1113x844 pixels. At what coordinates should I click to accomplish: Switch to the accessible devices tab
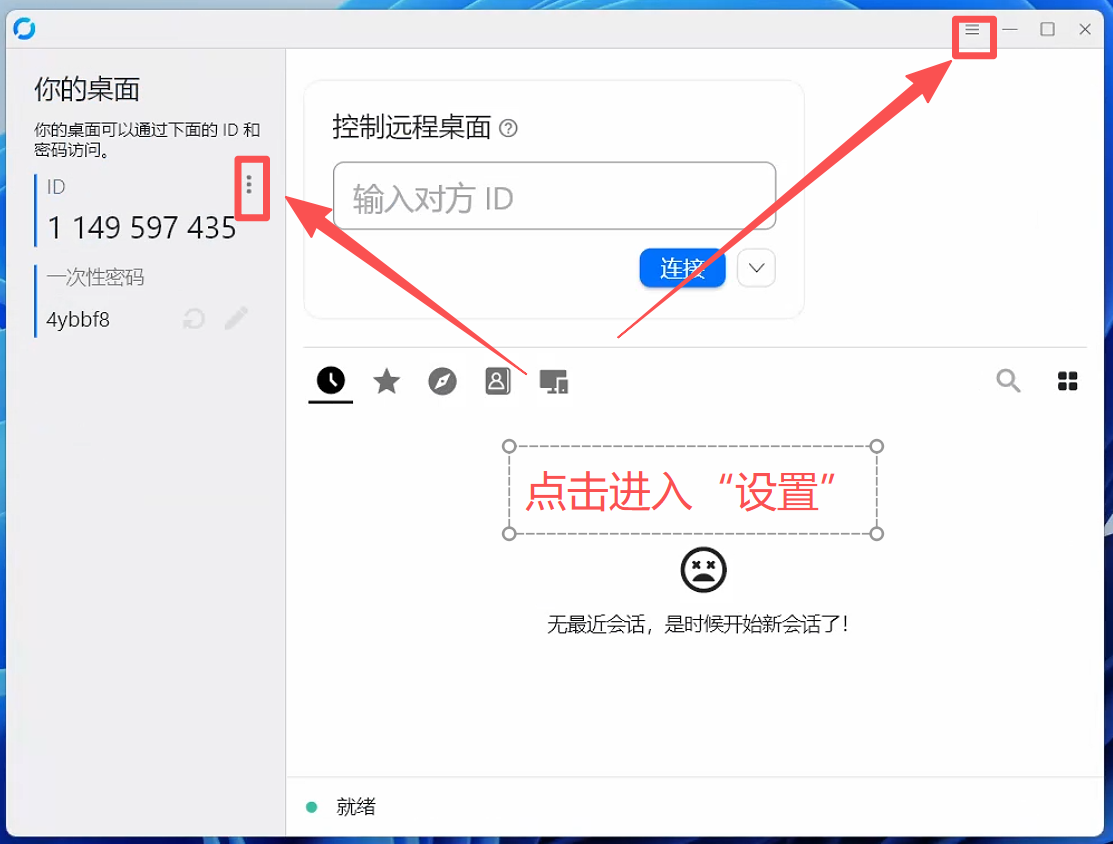point(554,381)
